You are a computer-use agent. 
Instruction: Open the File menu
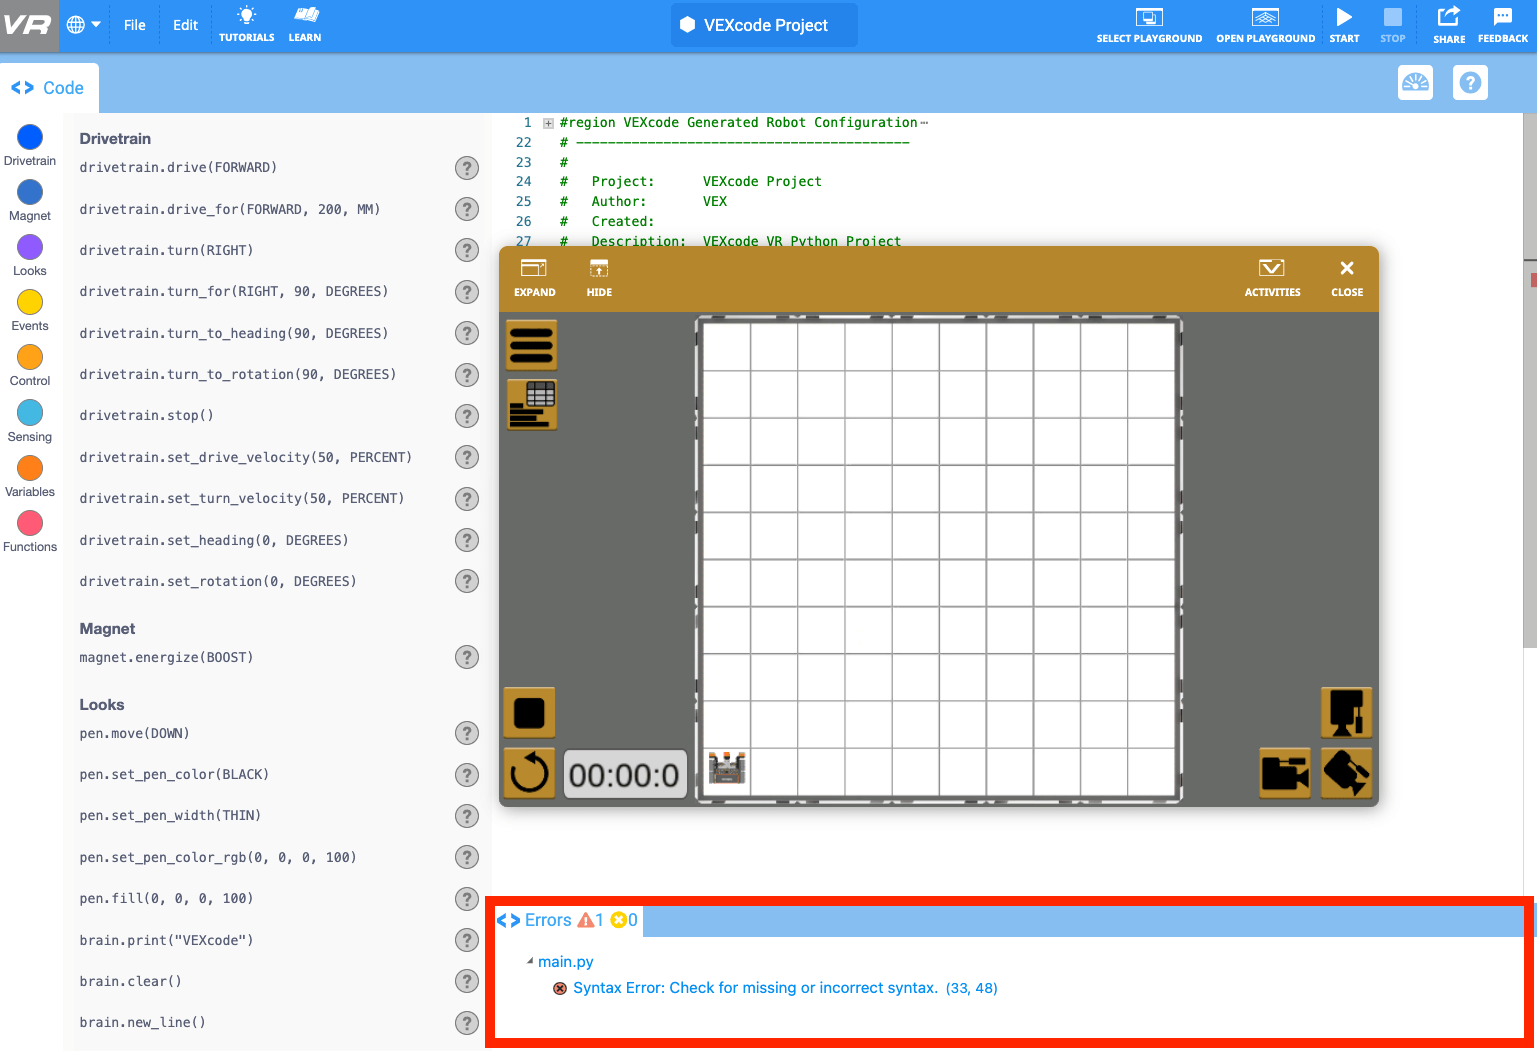[135, 25]
